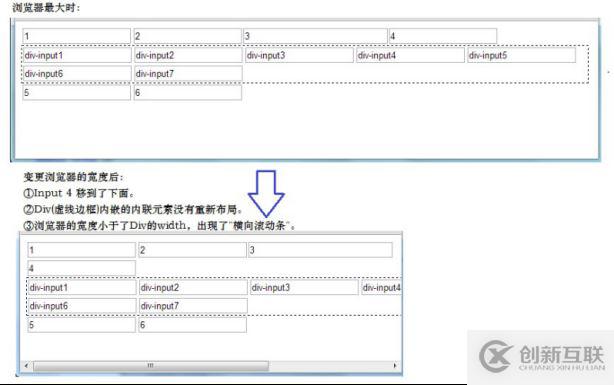This screenshot has width=614, height=385.
Task: Select the div-input5 field
Action: [x=521, y=55]
